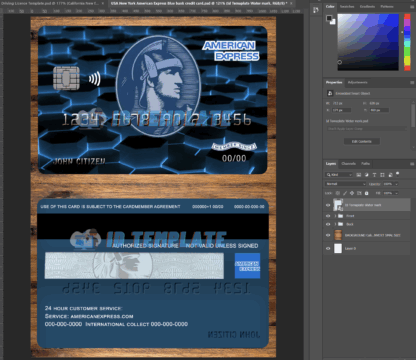The height and width of the screenshot is (360, 416).
Task: Select the ID Template water mark layer thumbnail
Action: tap(338, 205)
